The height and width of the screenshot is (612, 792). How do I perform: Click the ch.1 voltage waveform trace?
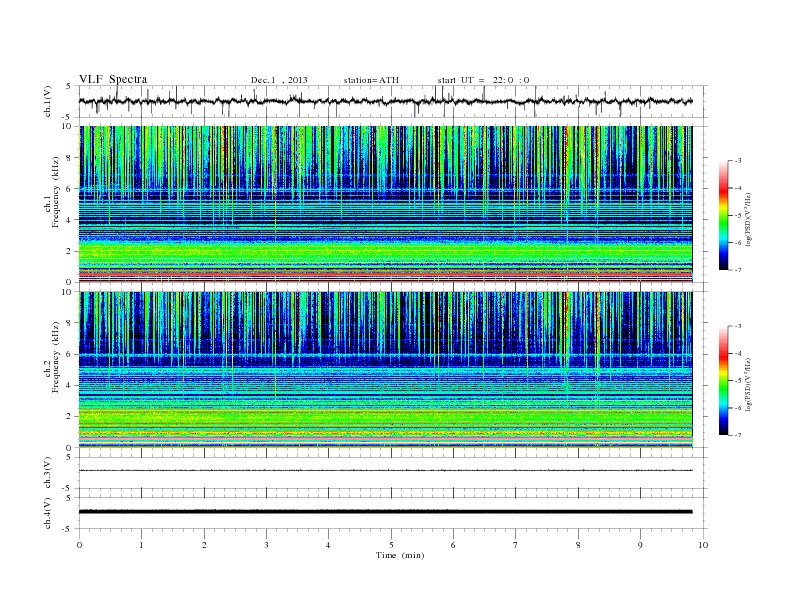coord(385,101)
